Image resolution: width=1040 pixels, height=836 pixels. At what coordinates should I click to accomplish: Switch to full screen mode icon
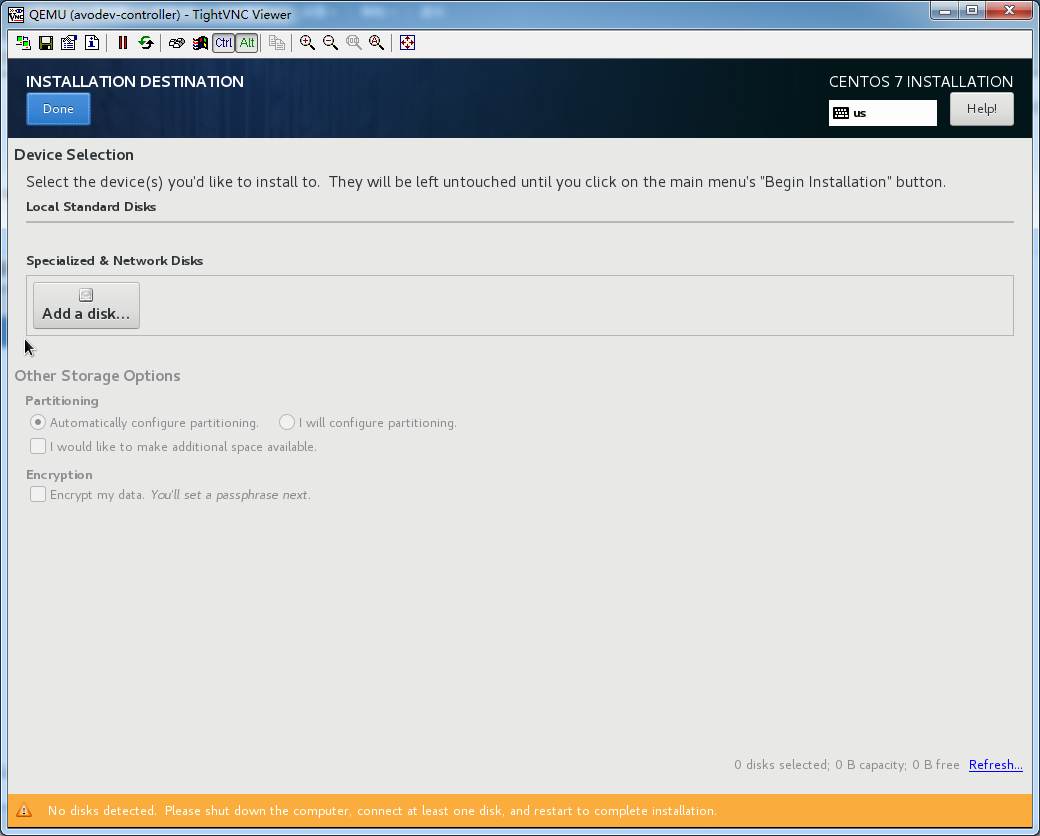coord(407,43)
